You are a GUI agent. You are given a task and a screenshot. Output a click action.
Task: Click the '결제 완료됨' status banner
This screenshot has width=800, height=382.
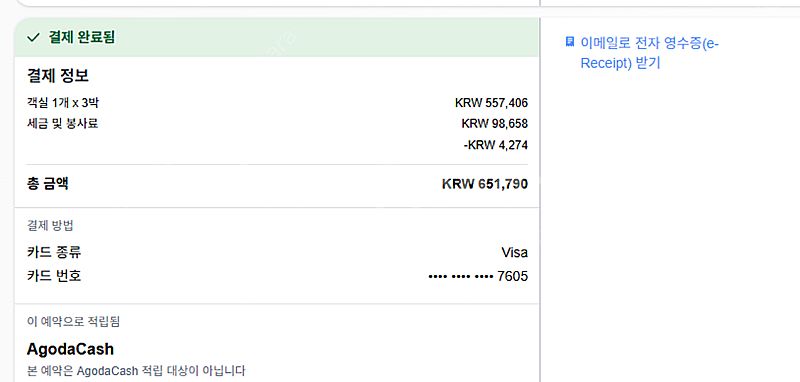(x=276, y=37)
